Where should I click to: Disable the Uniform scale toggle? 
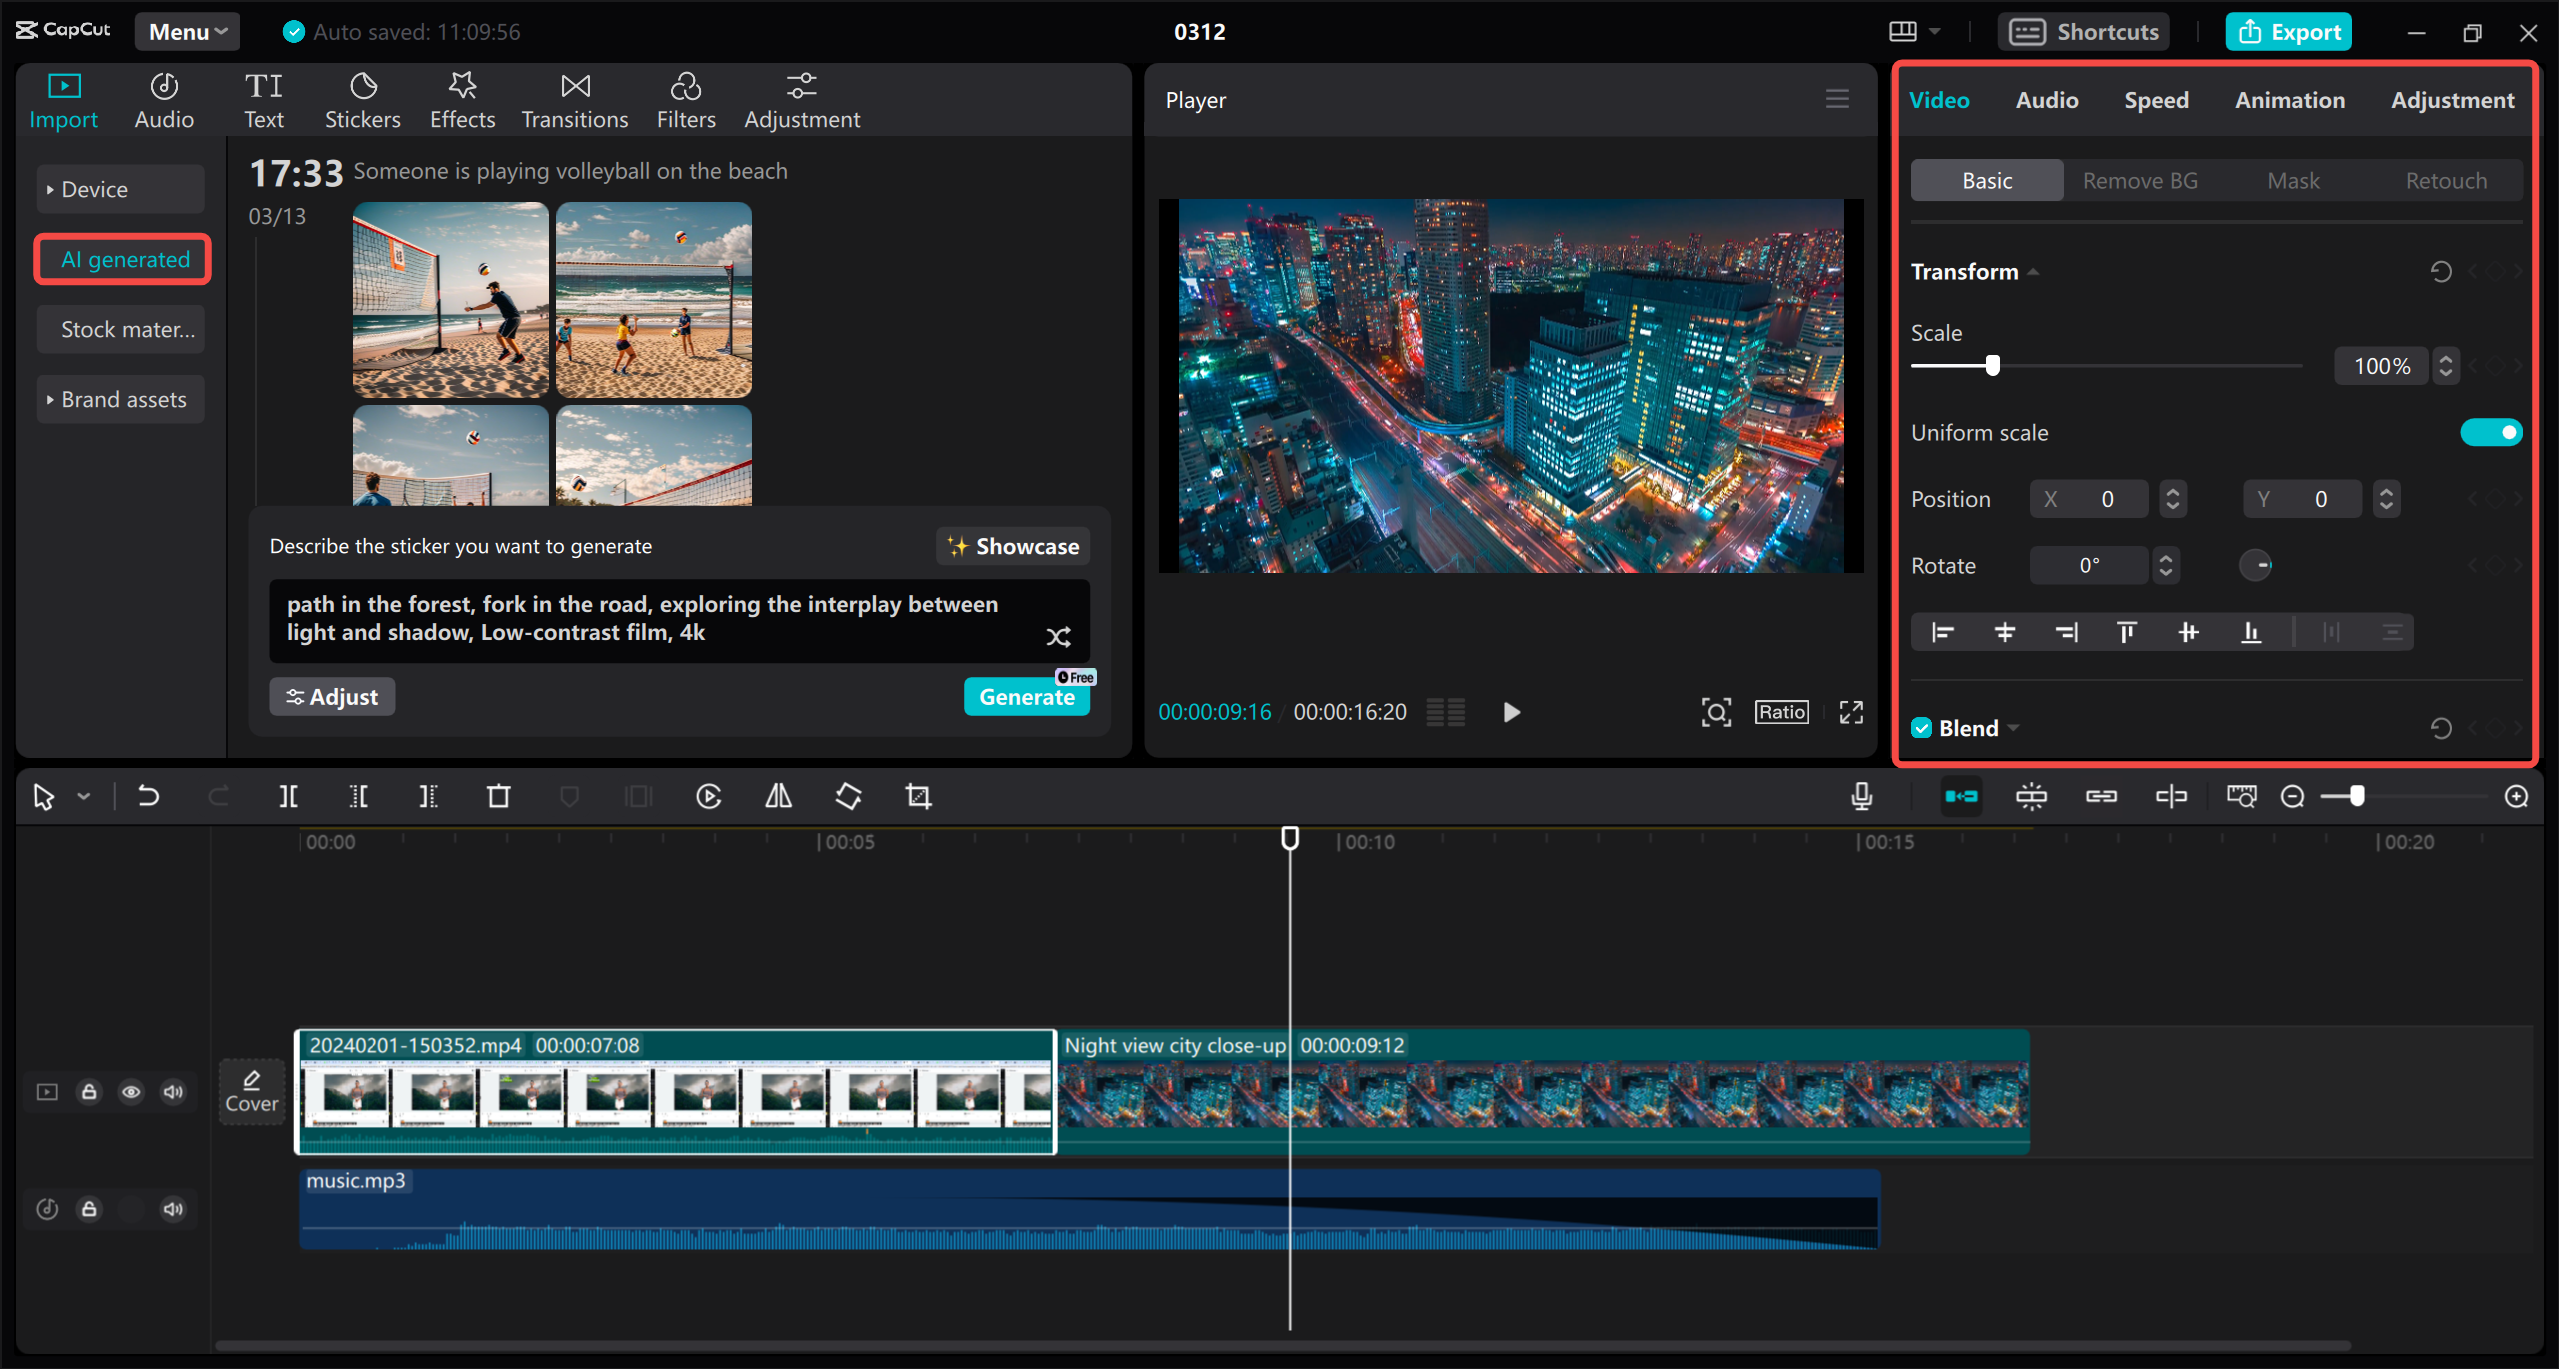click(2491, 432)
